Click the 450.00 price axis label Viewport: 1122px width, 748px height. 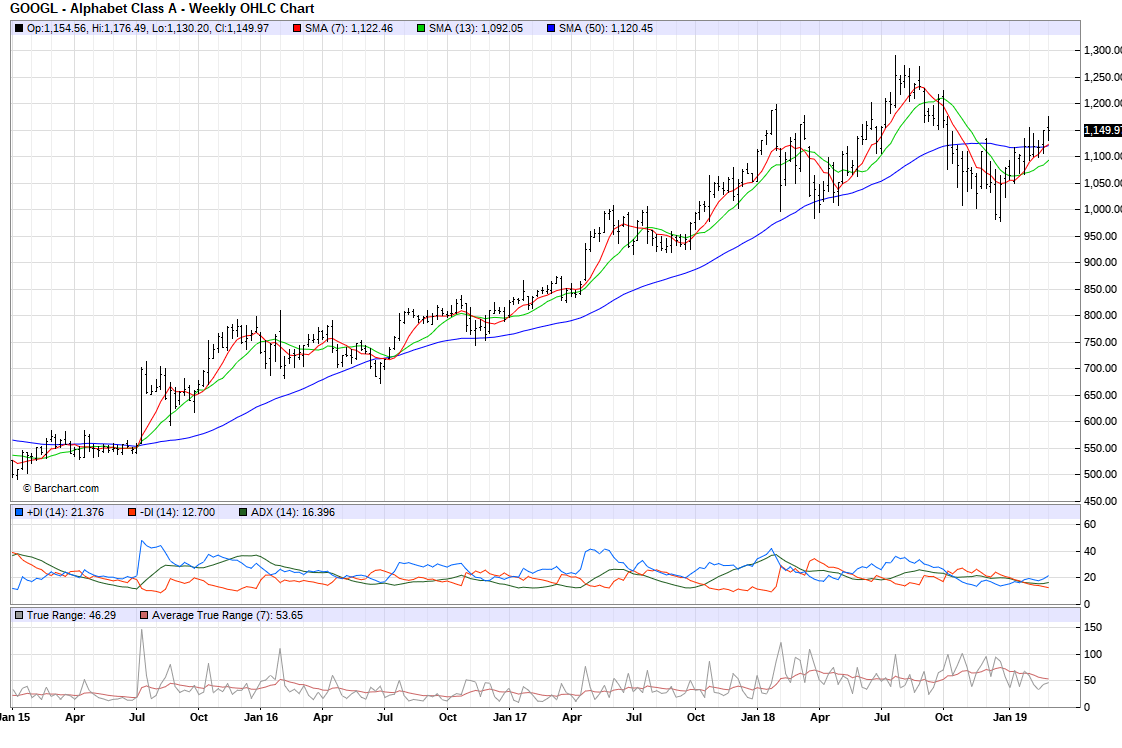(1101, 501)
